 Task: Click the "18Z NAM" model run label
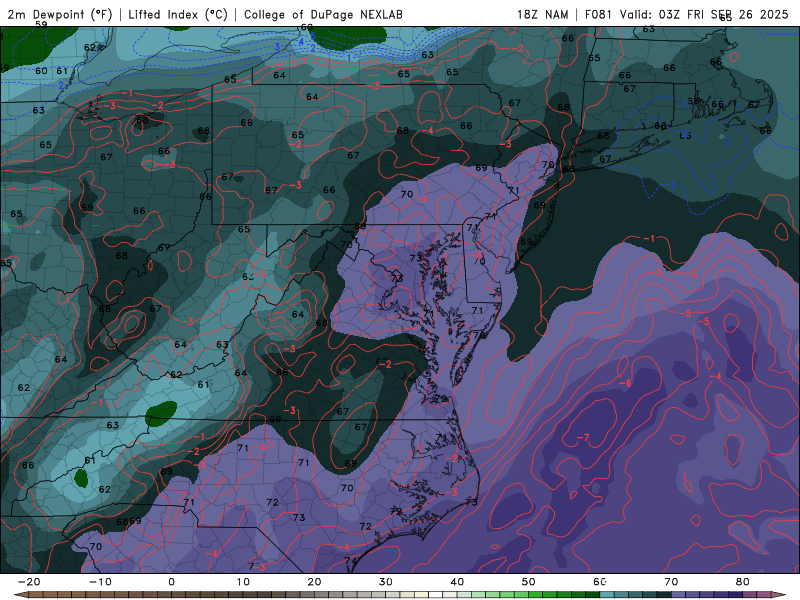(542, 14)
